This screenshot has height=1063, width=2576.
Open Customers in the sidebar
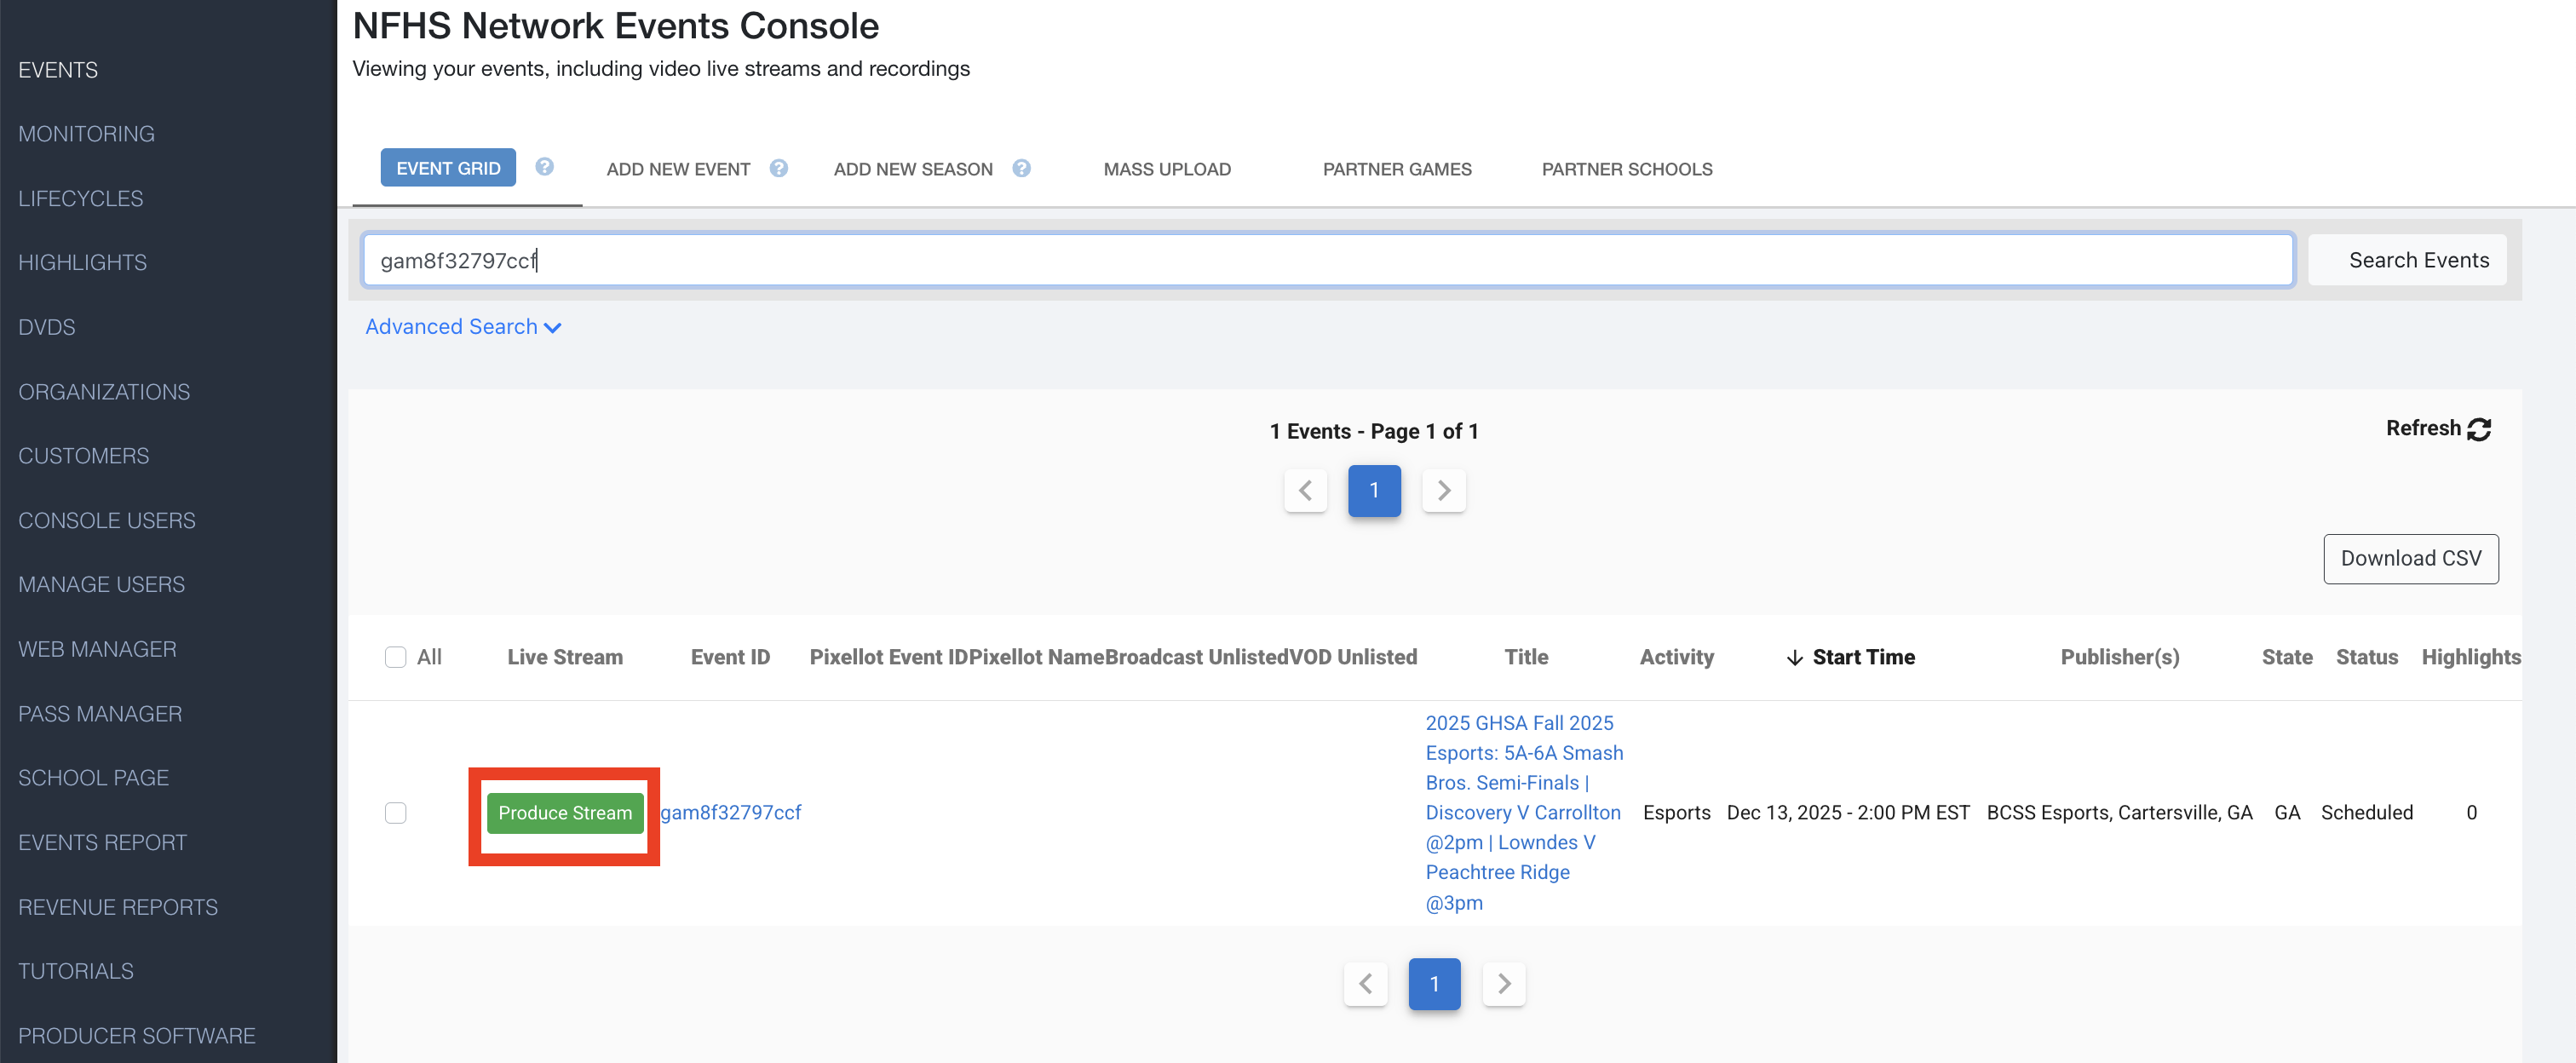point(84,455)
